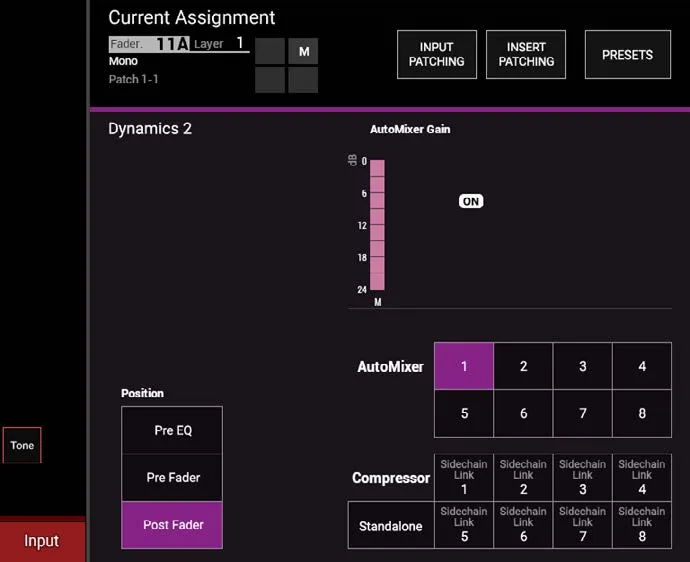690x562 pixels.
Task: Open the Input Patching page
Action: click(437, 55)
